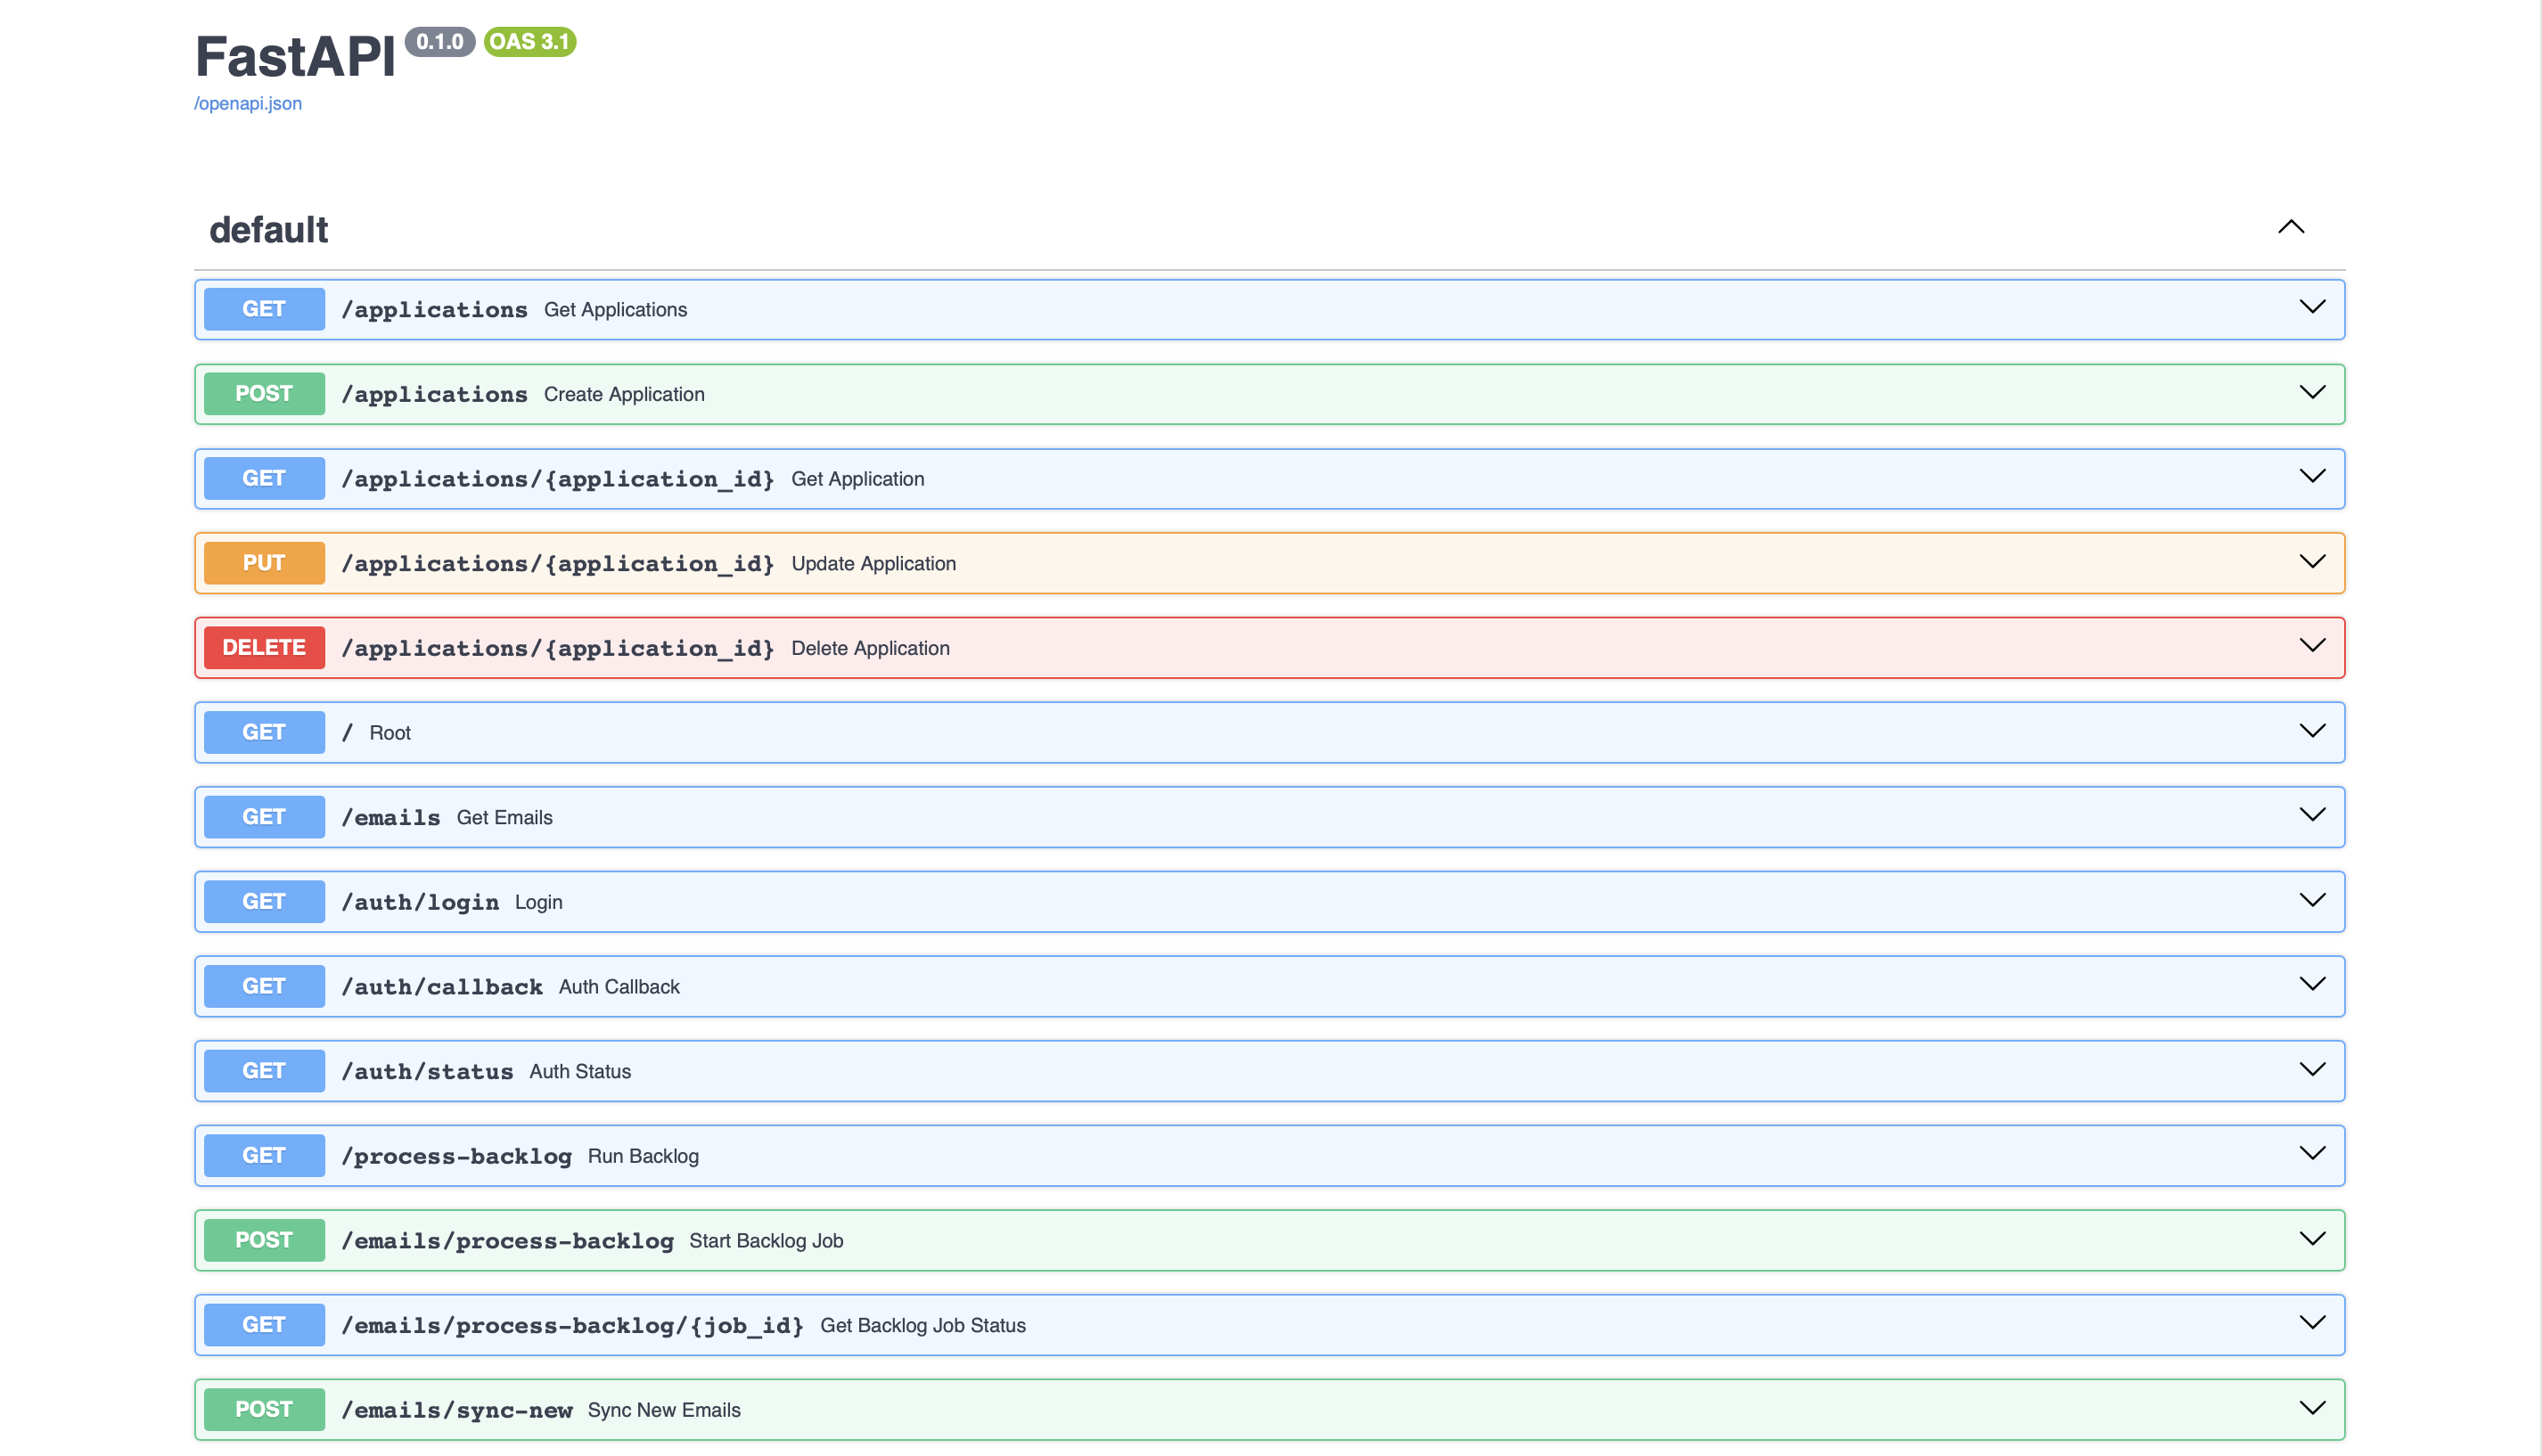Expand chevron for Start Backlog Job row

(x=2313, y=1238)
